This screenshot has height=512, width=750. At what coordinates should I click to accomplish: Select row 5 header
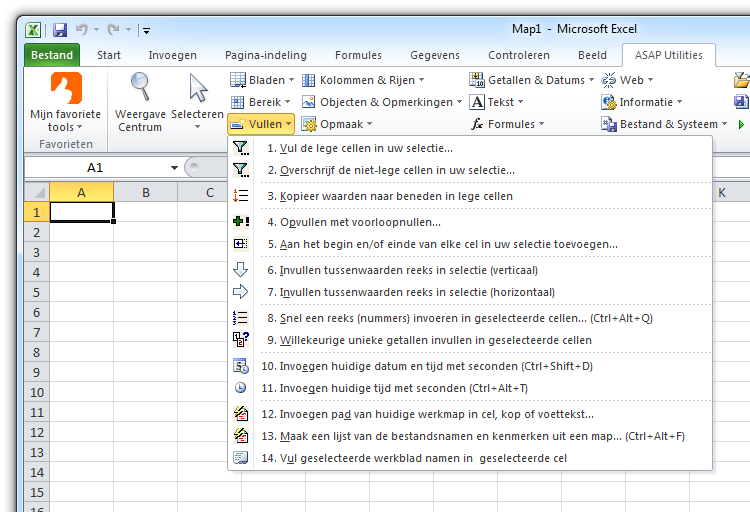click(37, 292)
